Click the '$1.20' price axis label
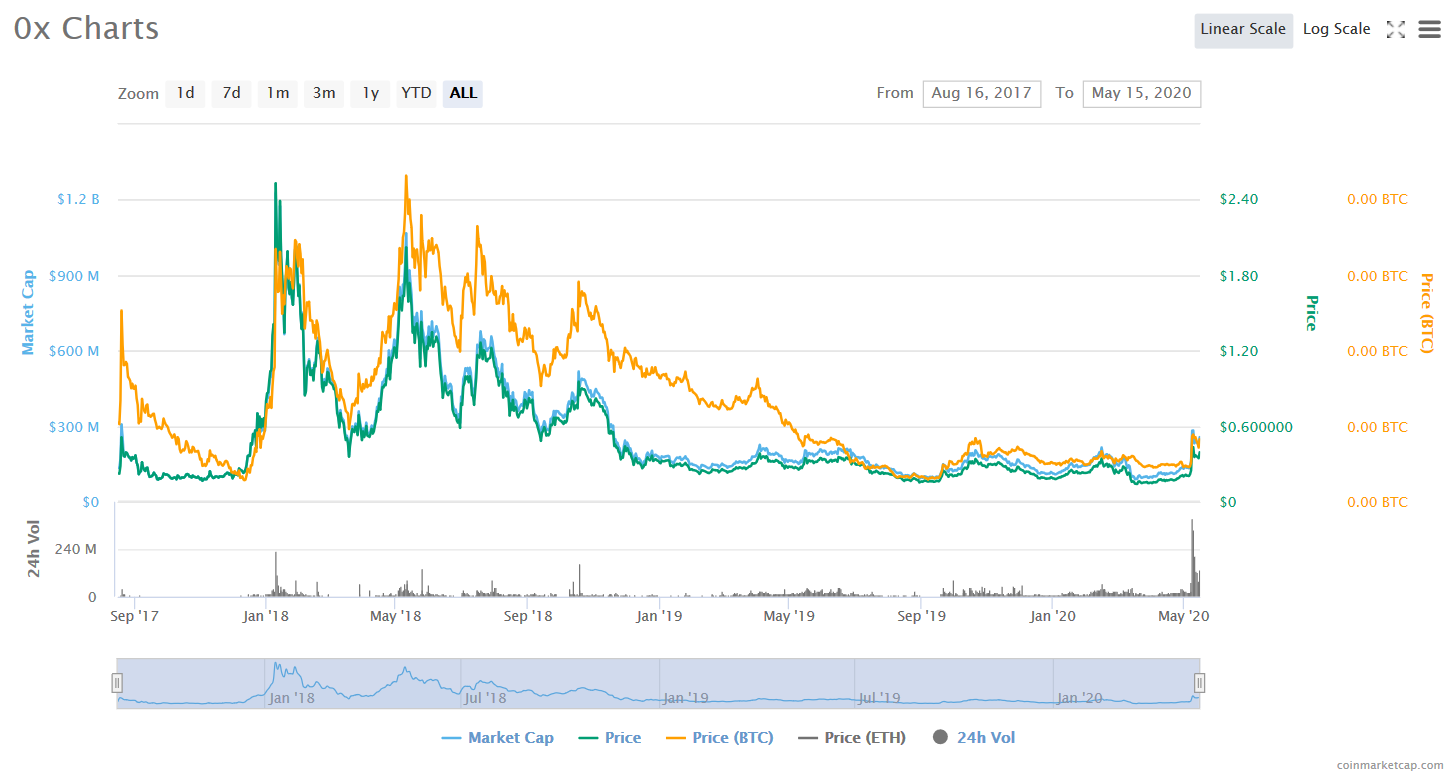The height and width of the screenshot is (775, 1456). (1239, 351)
